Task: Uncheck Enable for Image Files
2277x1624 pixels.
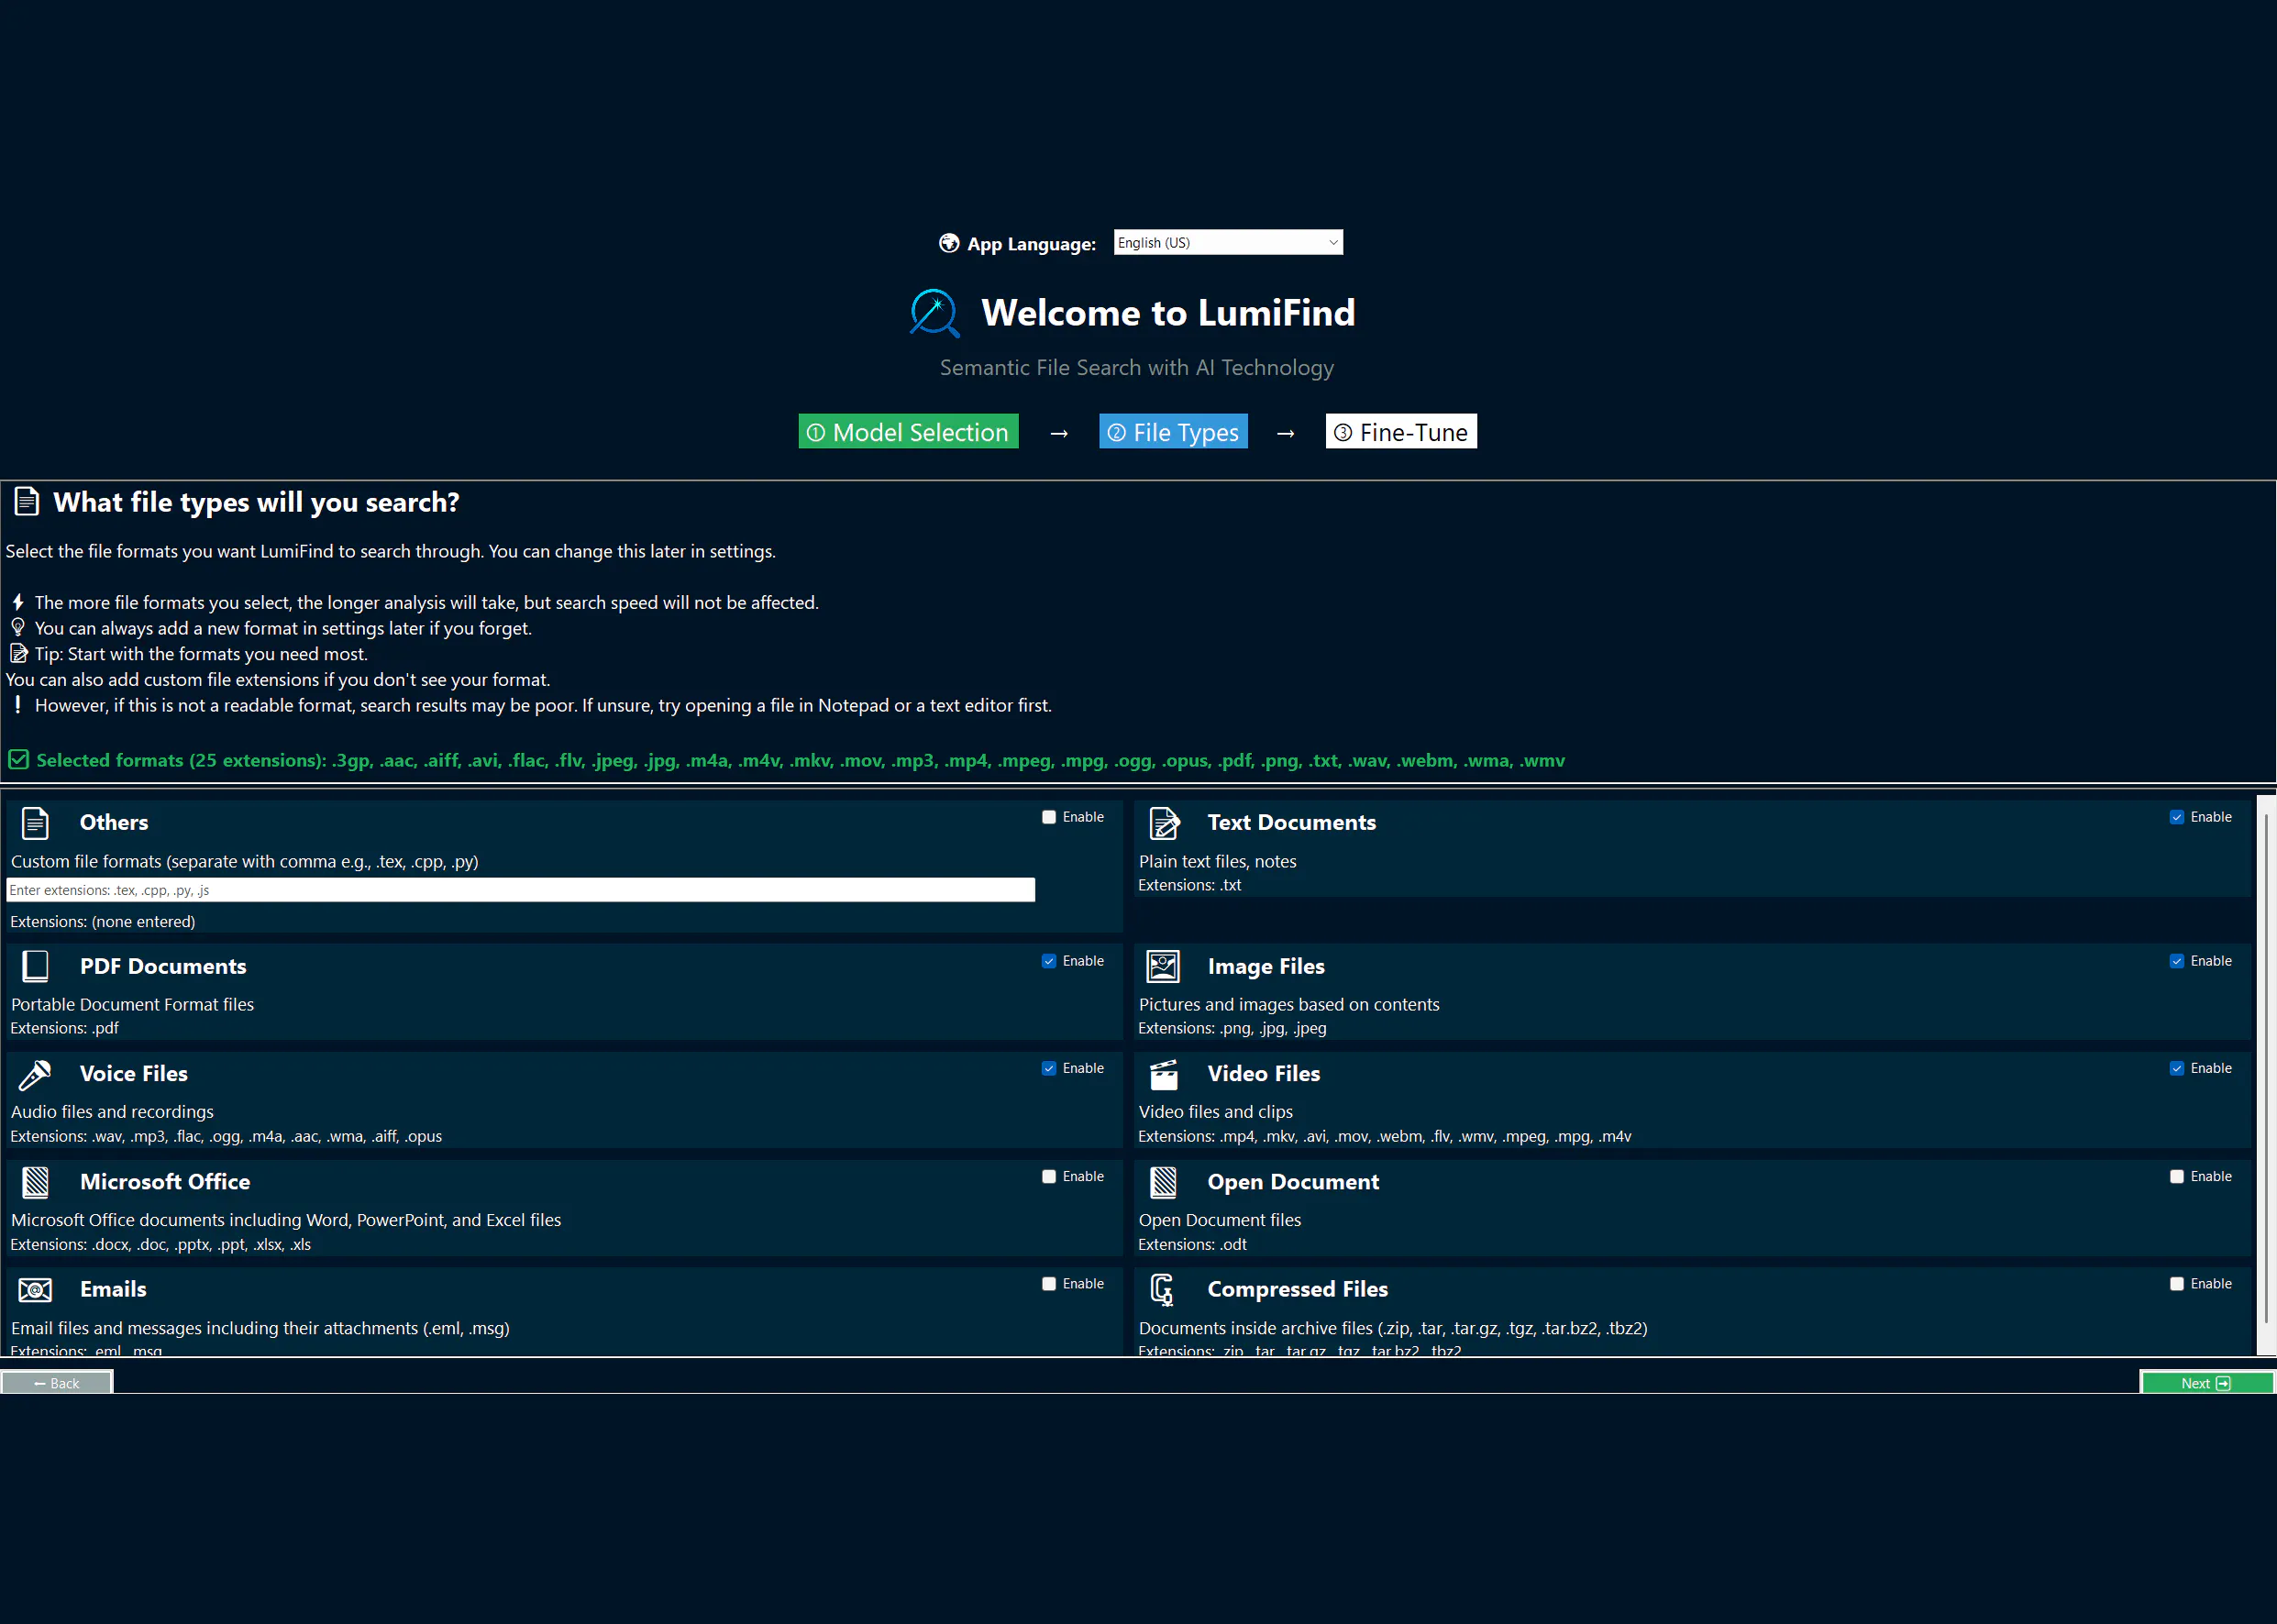Action: point(2176,961)
